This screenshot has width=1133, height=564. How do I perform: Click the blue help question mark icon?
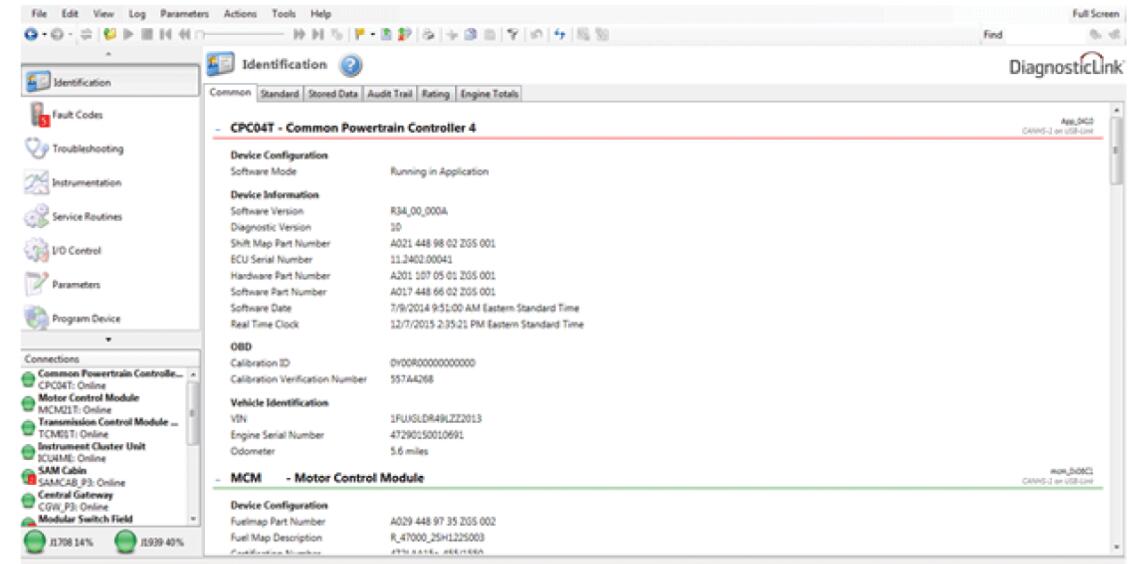click(350, 66)
